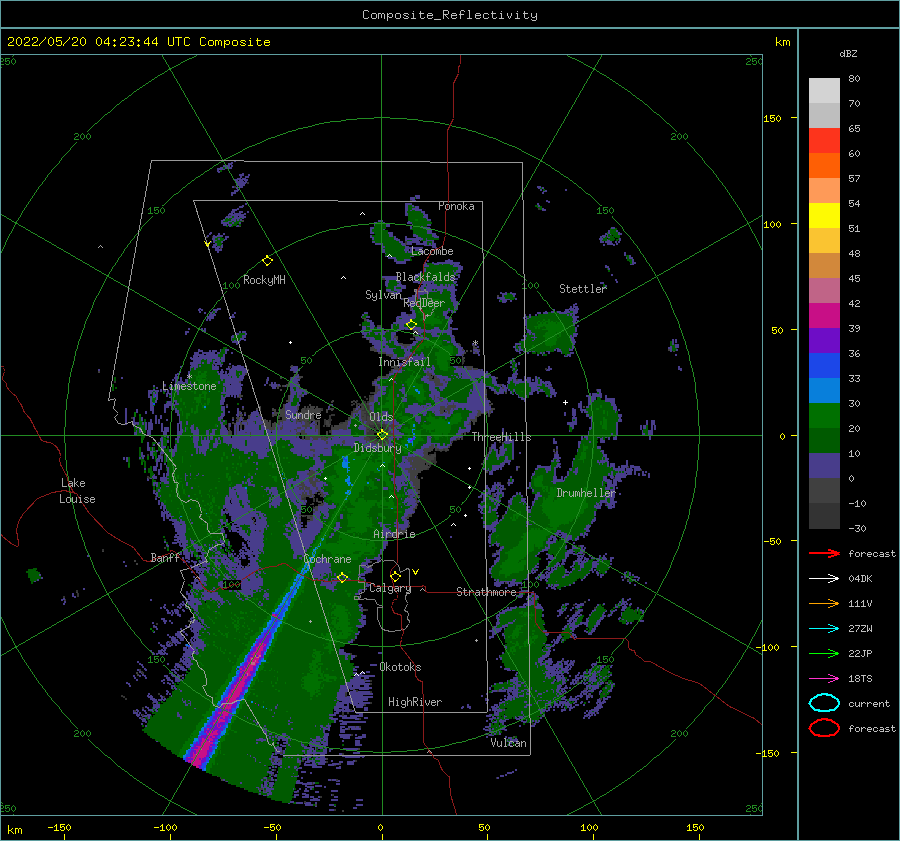Screen dimensions: 900x841
Task: Click the light blue 30-33 dBZ swatch
Action: pyautogui.click(x=824, y=390)
